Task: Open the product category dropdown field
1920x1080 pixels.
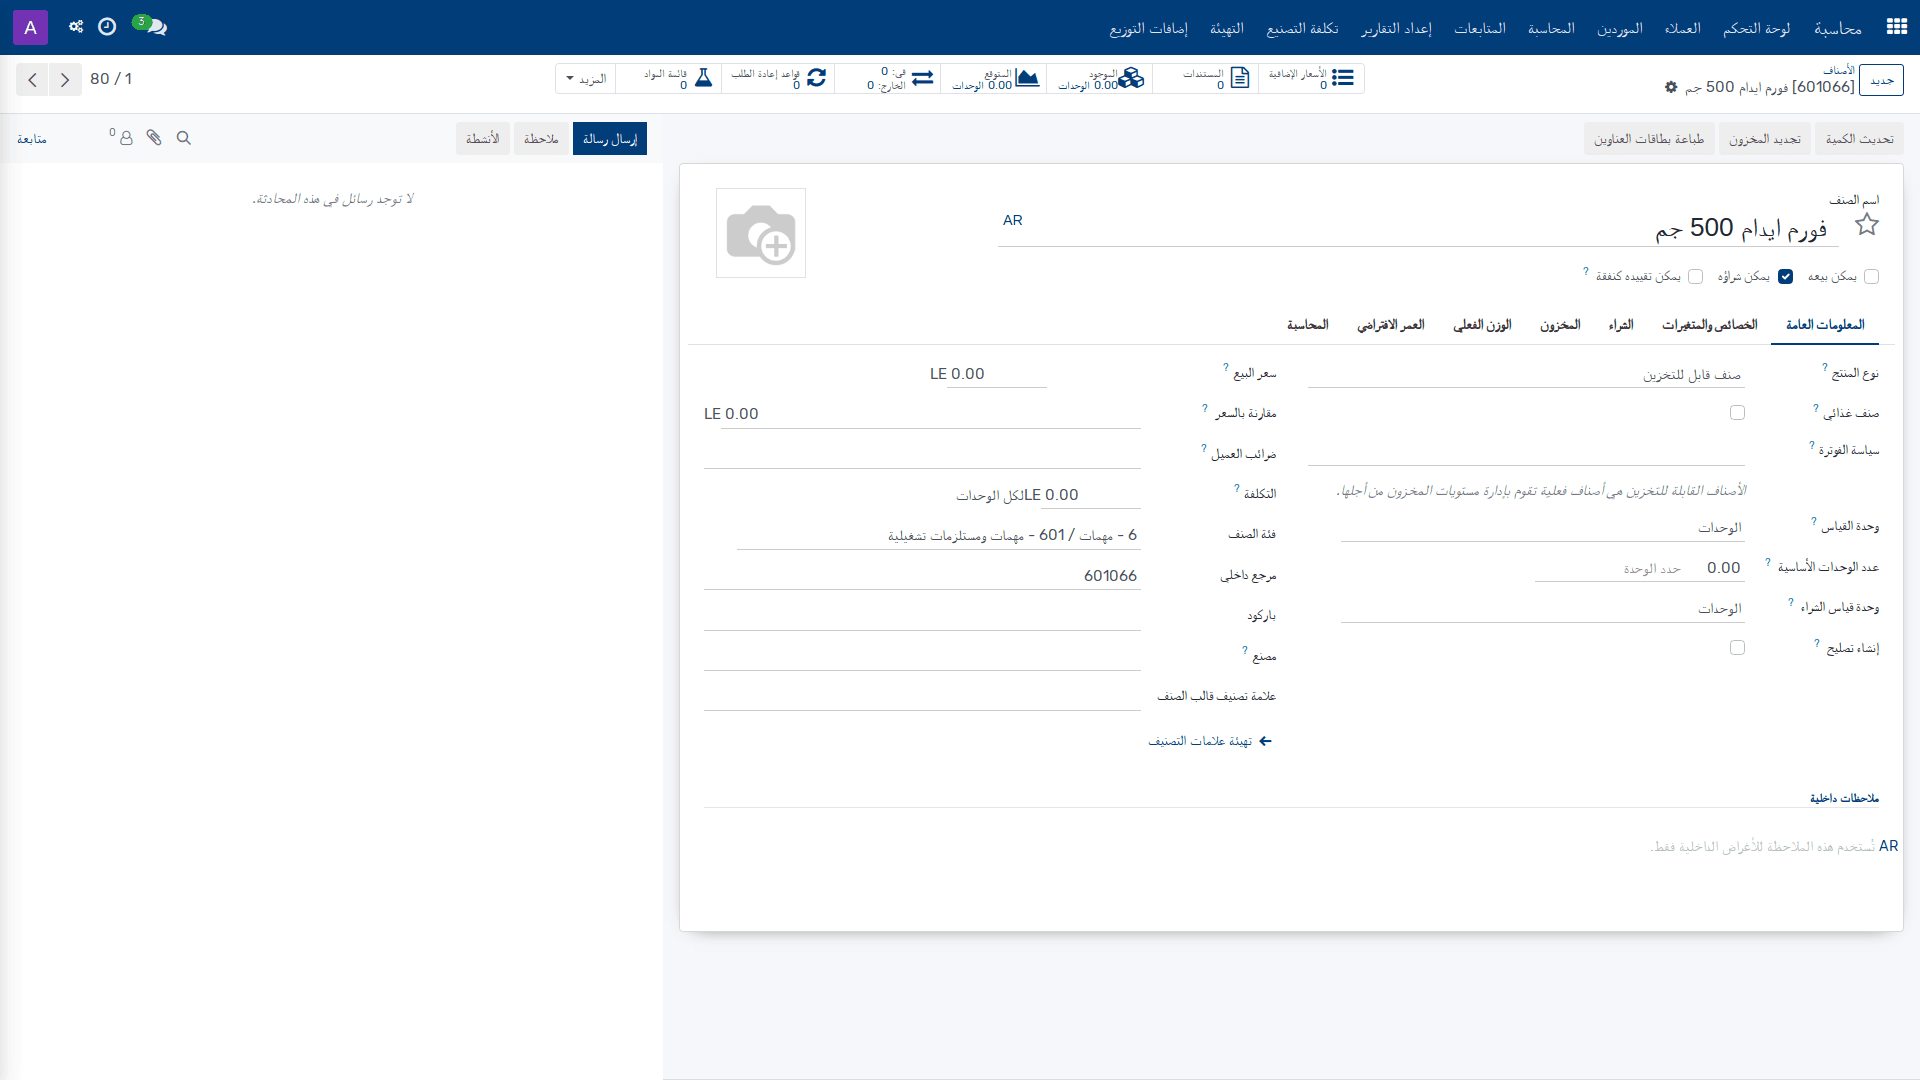Action: [x=939, y=536]
